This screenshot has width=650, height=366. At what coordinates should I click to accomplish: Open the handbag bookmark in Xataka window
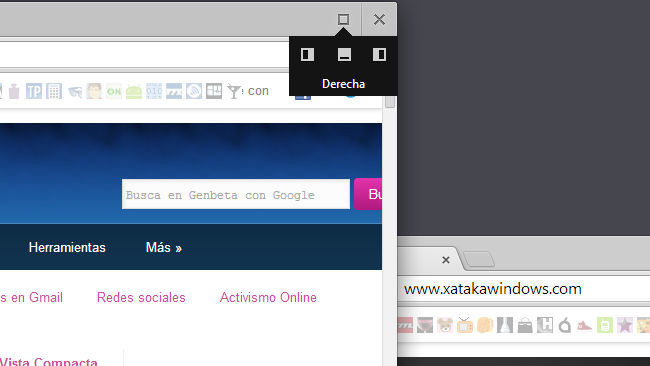point(525,325)
